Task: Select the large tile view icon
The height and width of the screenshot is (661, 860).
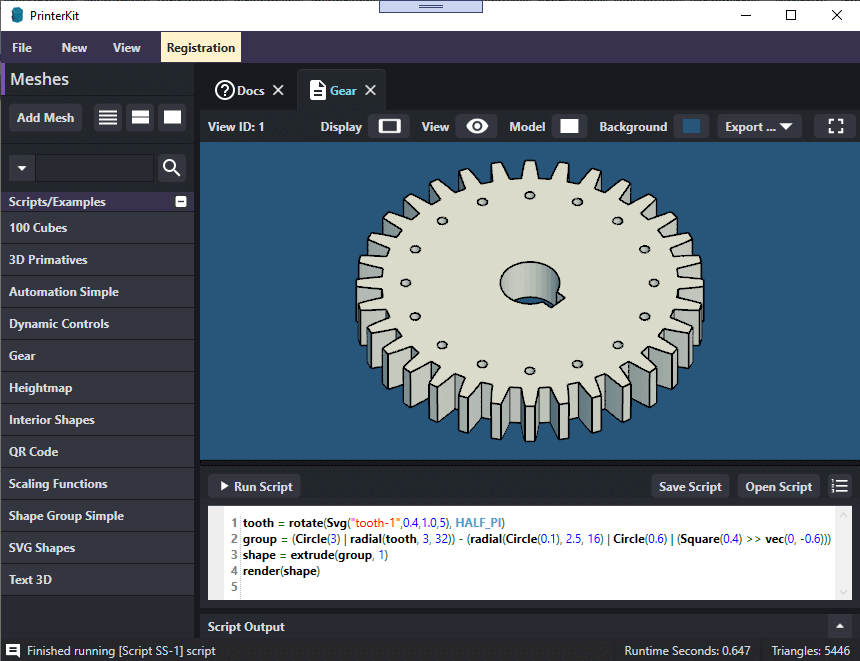Action: [x=172, y=117]
